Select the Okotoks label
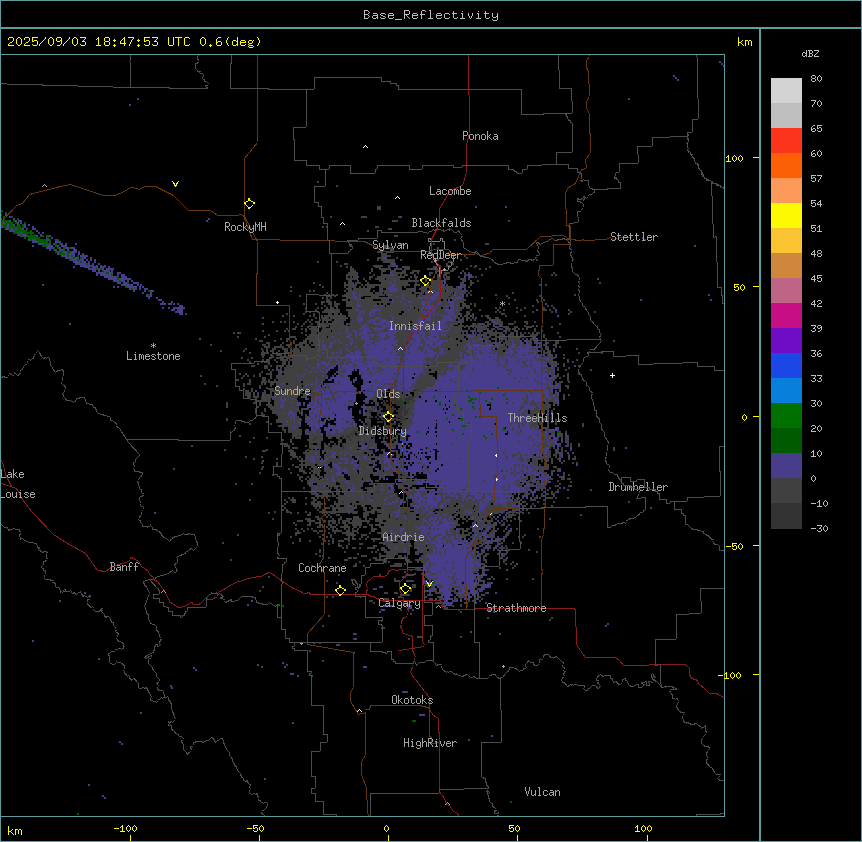Screen dimensions: 862x842 point(412,700)
